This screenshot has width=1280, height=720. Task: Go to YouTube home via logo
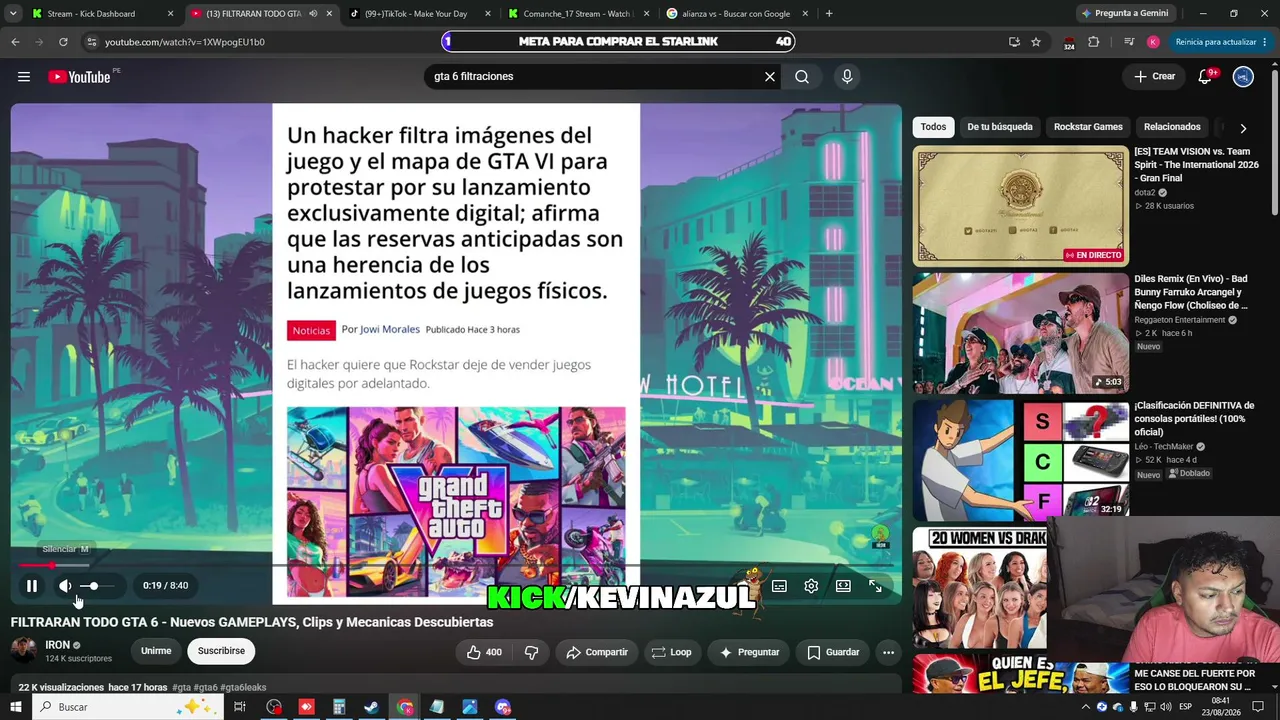click(x=79, y=77)
